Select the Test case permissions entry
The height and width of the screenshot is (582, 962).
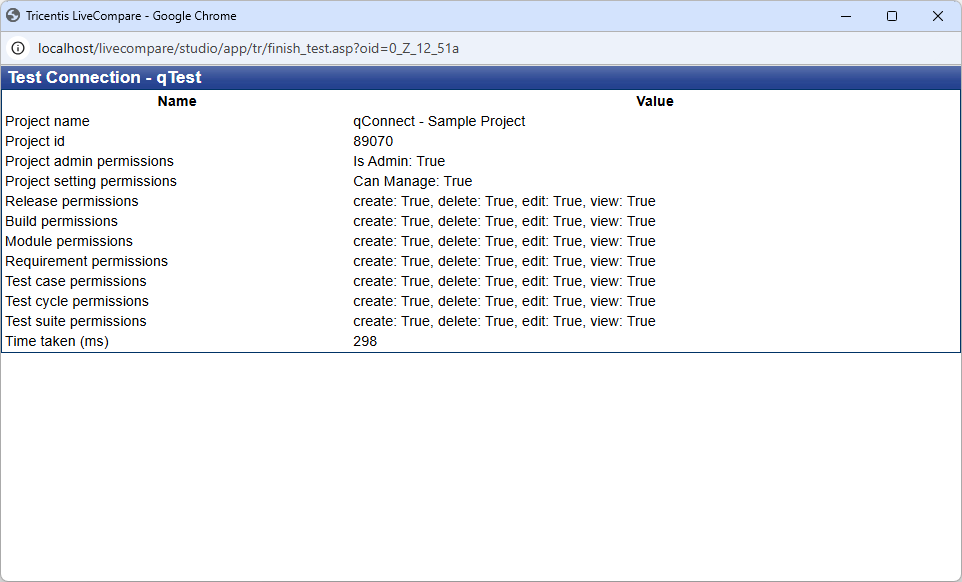point(74,281)
